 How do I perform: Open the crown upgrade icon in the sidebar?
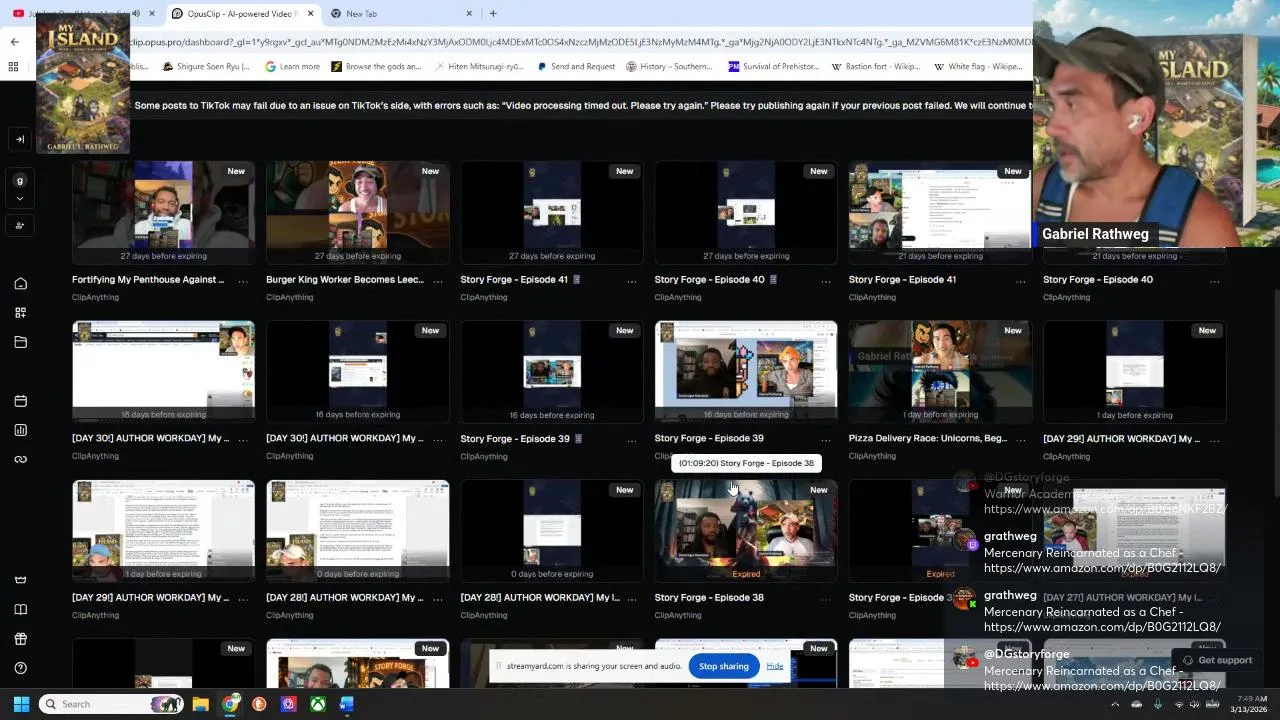(20, 580)
